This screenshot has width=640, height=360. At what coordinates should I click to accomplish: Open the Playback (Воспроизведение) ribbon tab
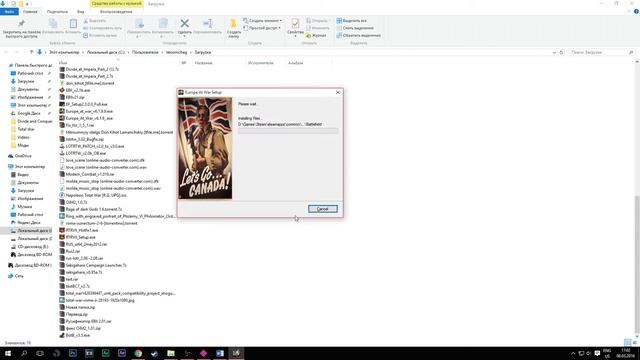coord(116,11)
